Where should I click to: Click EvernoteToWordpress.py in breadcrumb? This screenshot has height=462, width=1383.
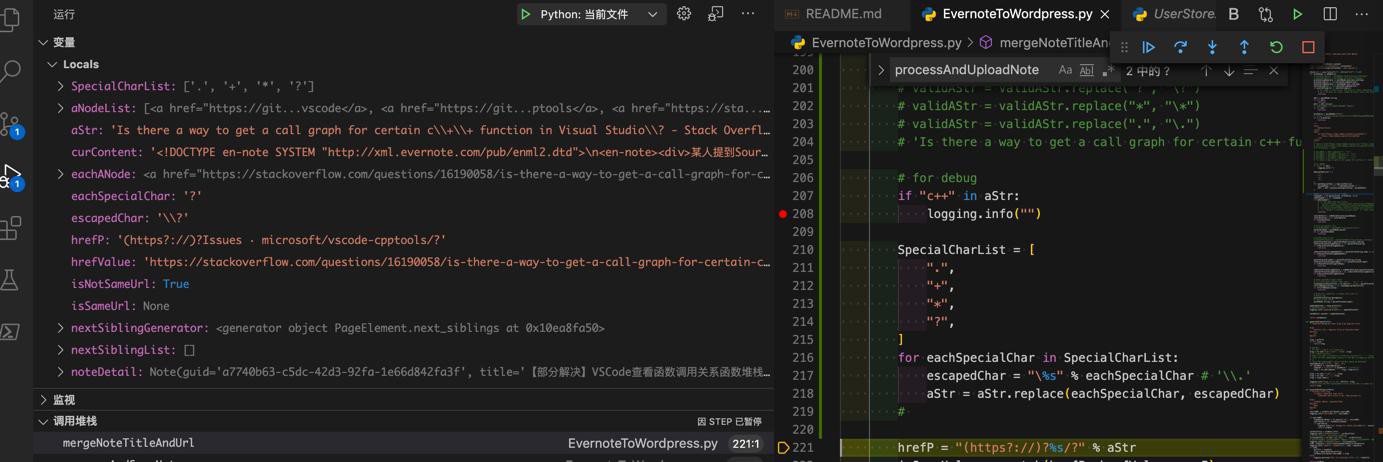pos(886,42)
